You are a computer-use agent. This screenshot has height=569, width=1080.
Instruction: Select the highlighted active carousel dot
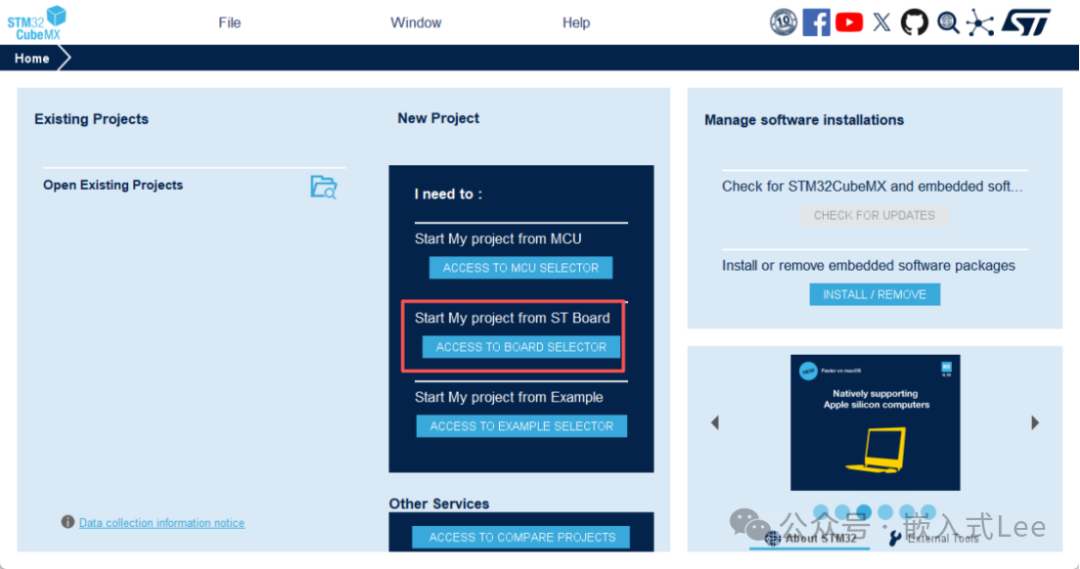864,511
